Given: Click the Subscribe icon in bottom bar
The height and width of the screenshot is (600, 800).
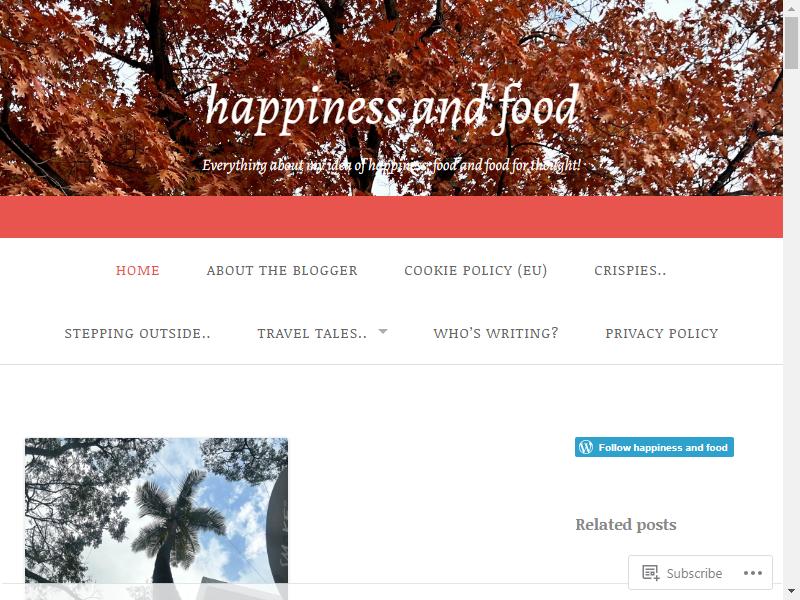Looking at the screenshot, I should tap(651, 573).
